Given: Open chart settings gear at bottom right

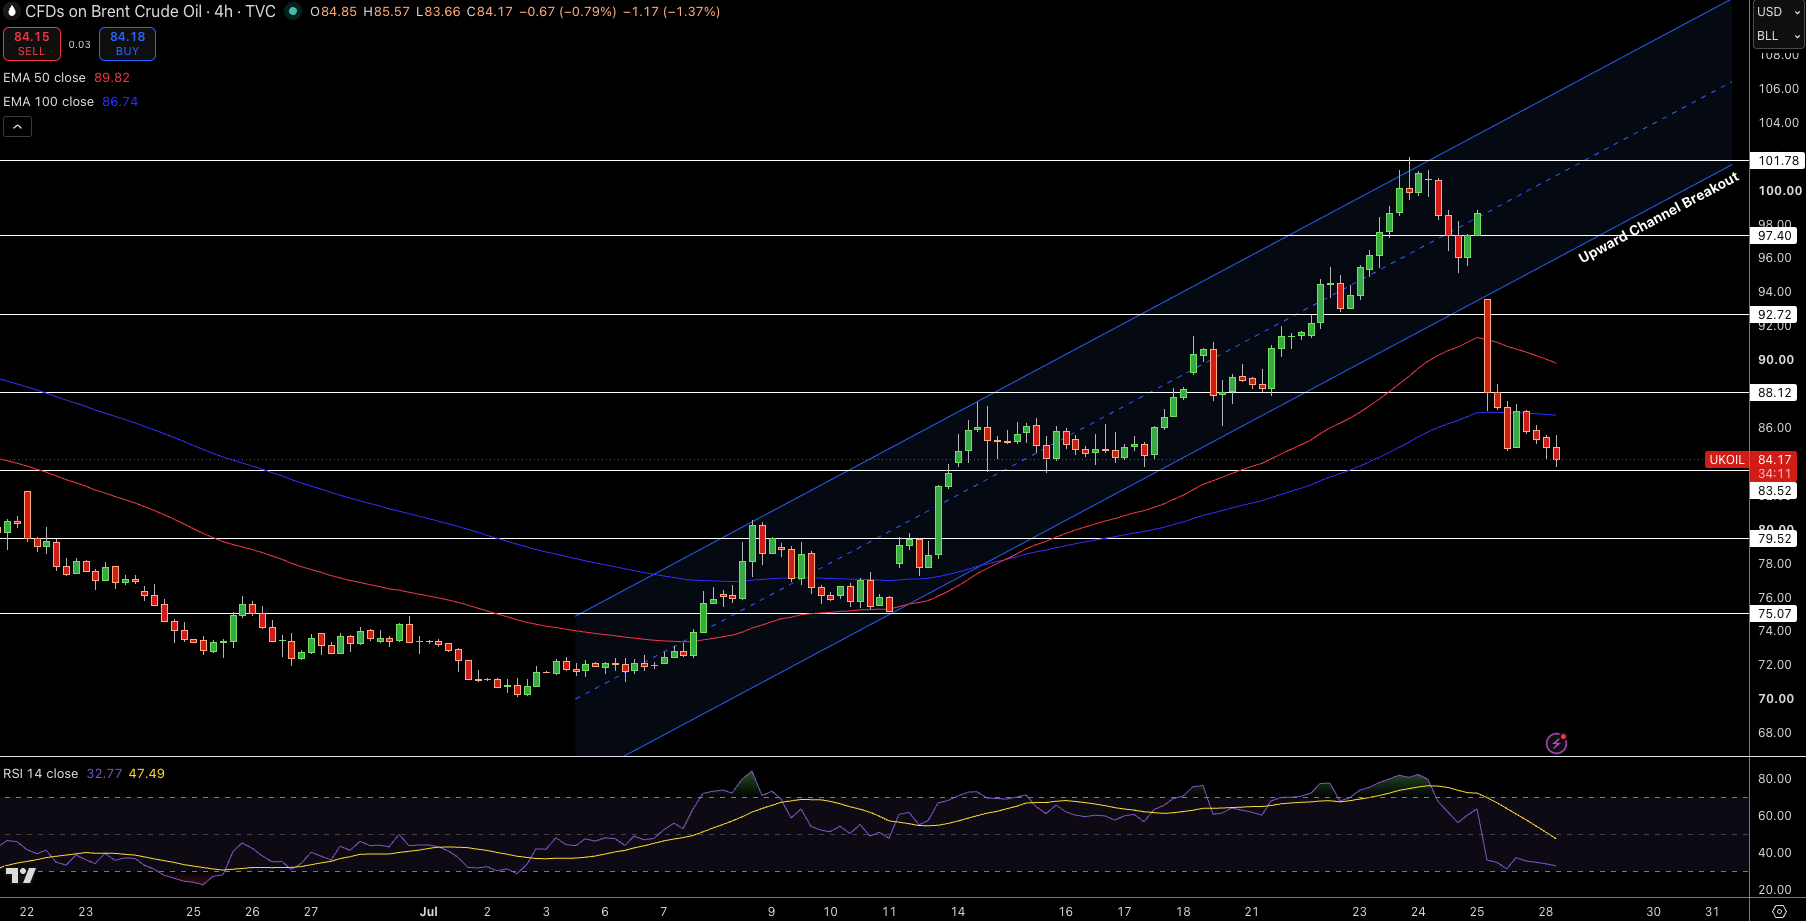Looking at the screenshot, I should (x=1779, y=911).
